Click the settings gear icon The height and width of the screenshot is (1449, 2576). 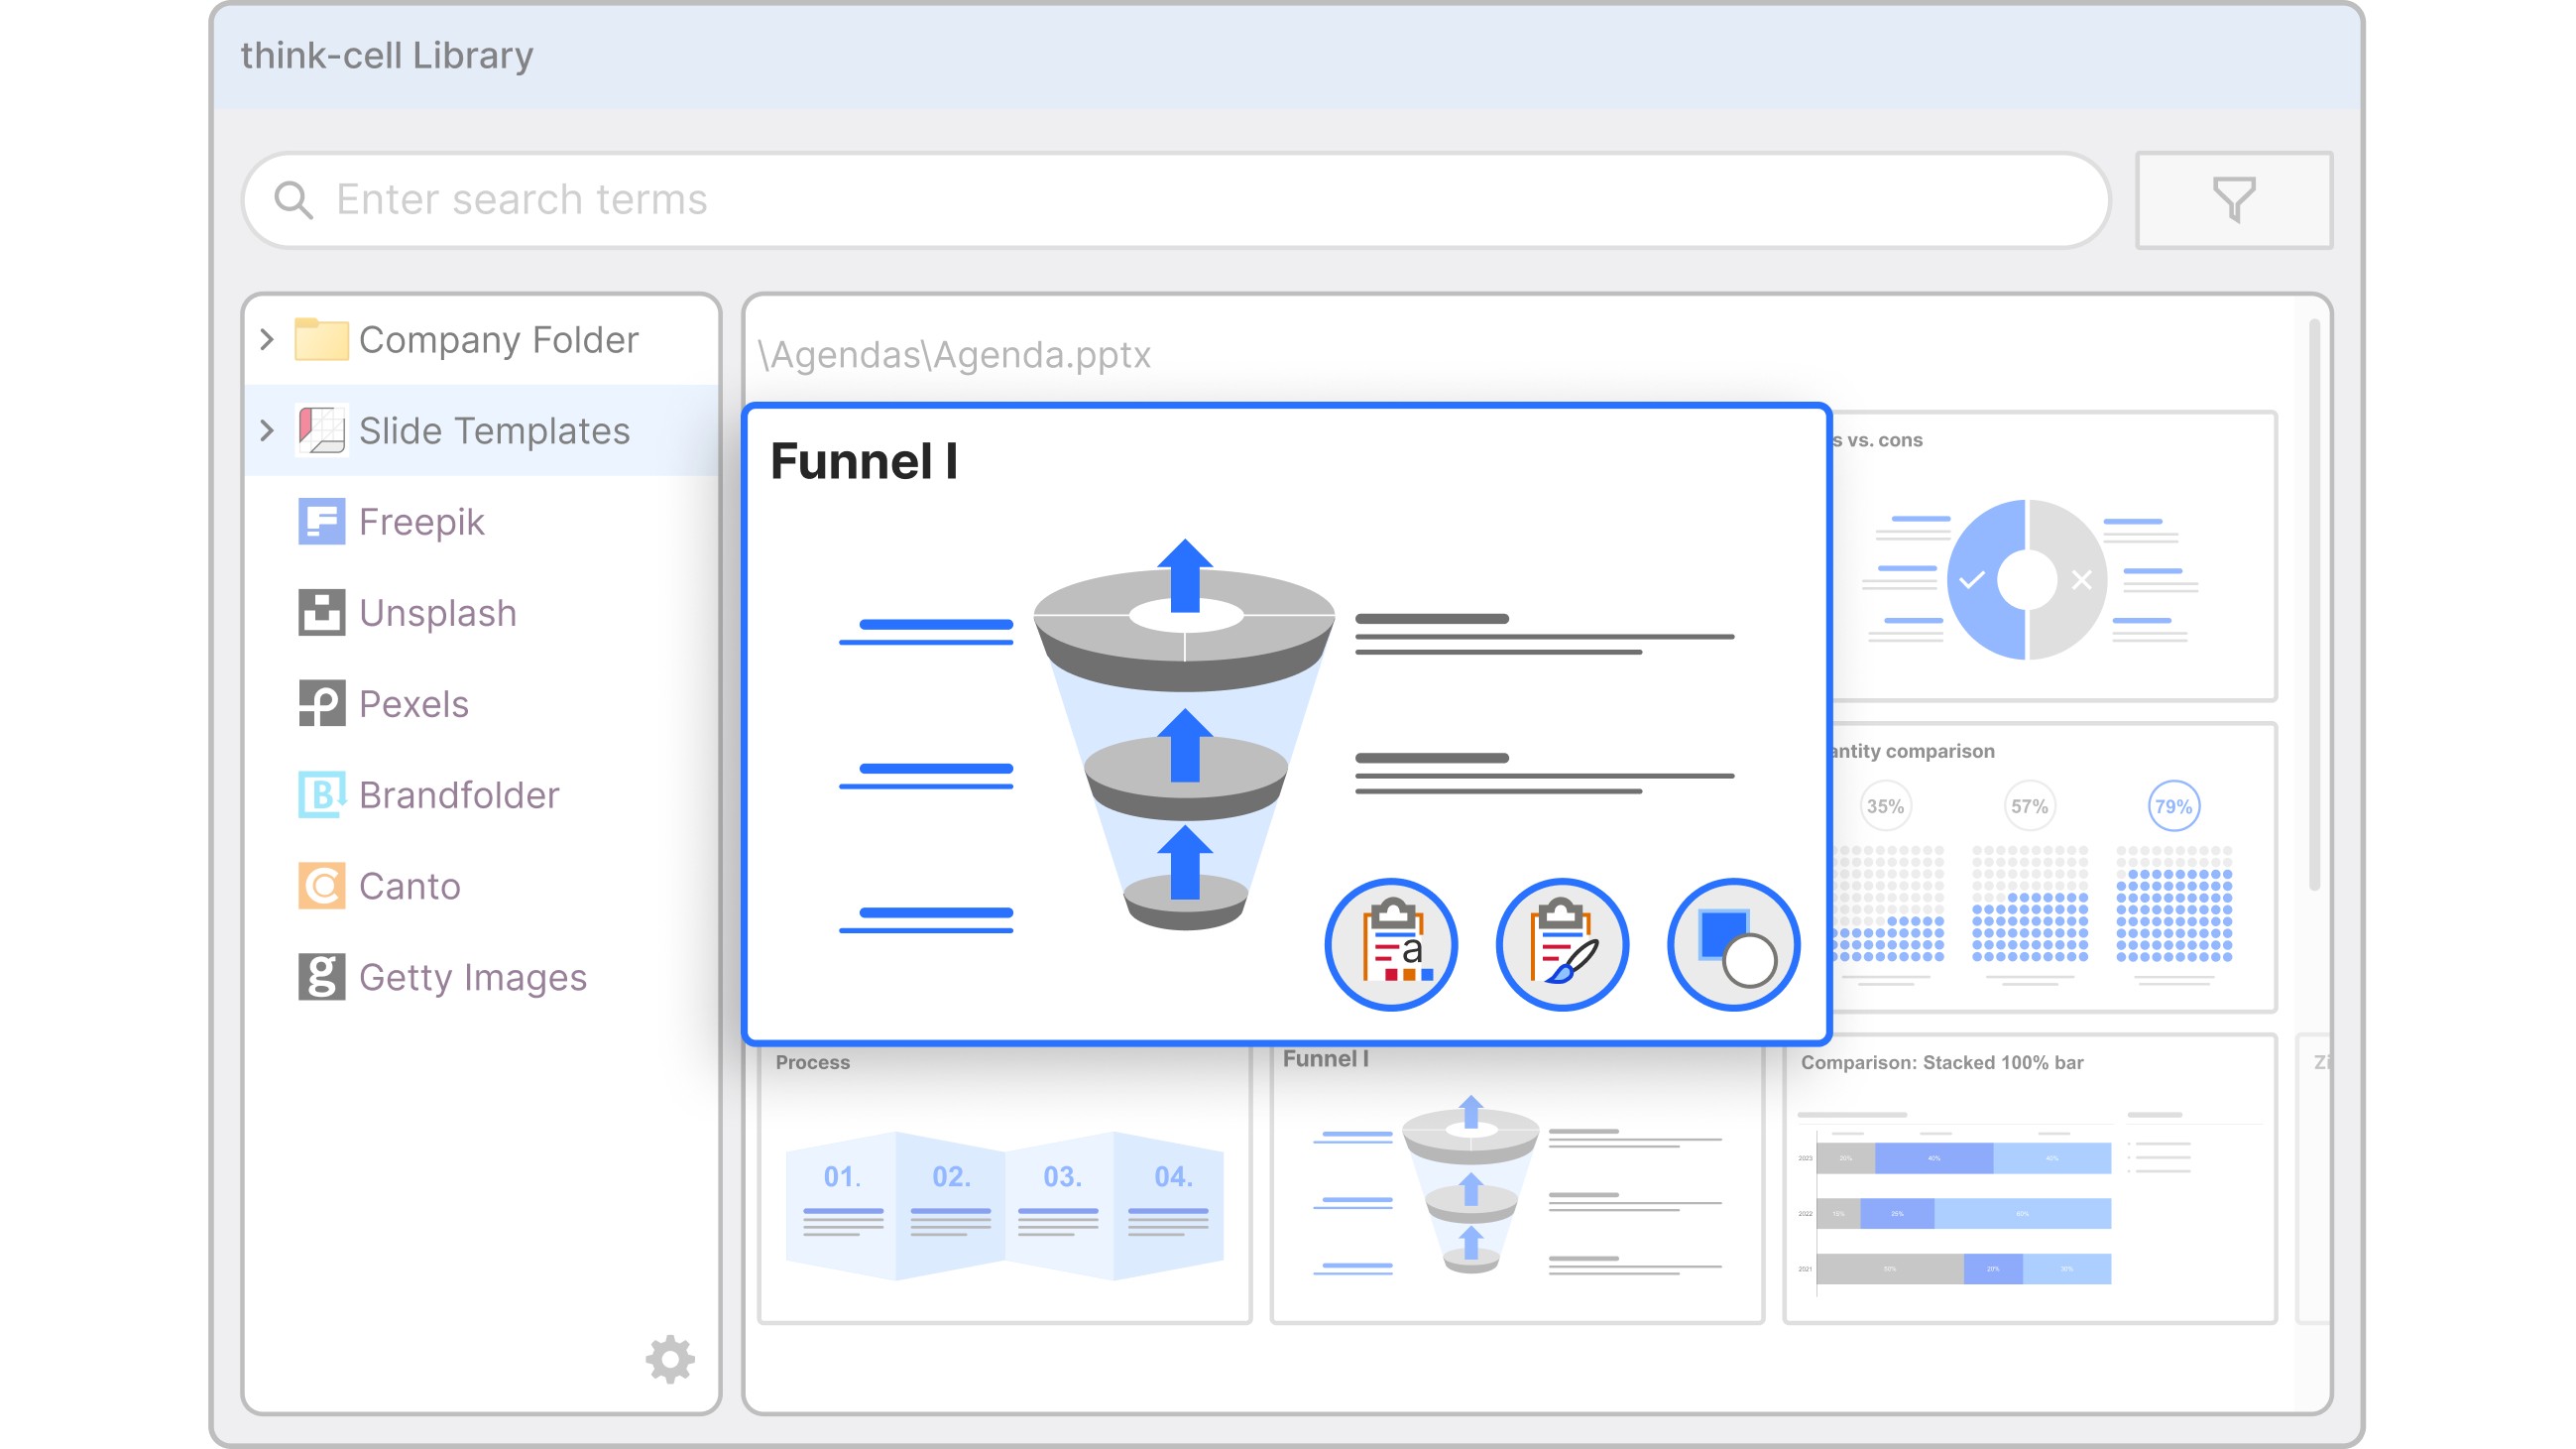pos(669,1358)
